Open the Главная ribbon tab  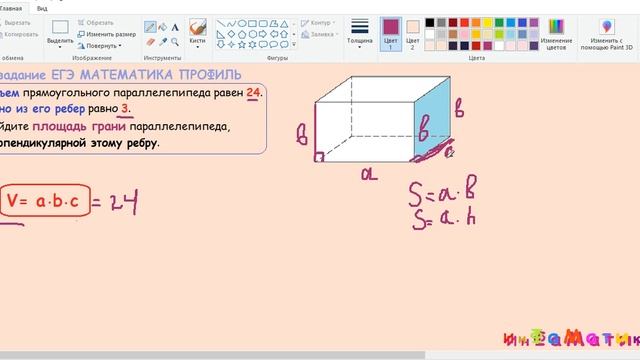pos(11,8)
